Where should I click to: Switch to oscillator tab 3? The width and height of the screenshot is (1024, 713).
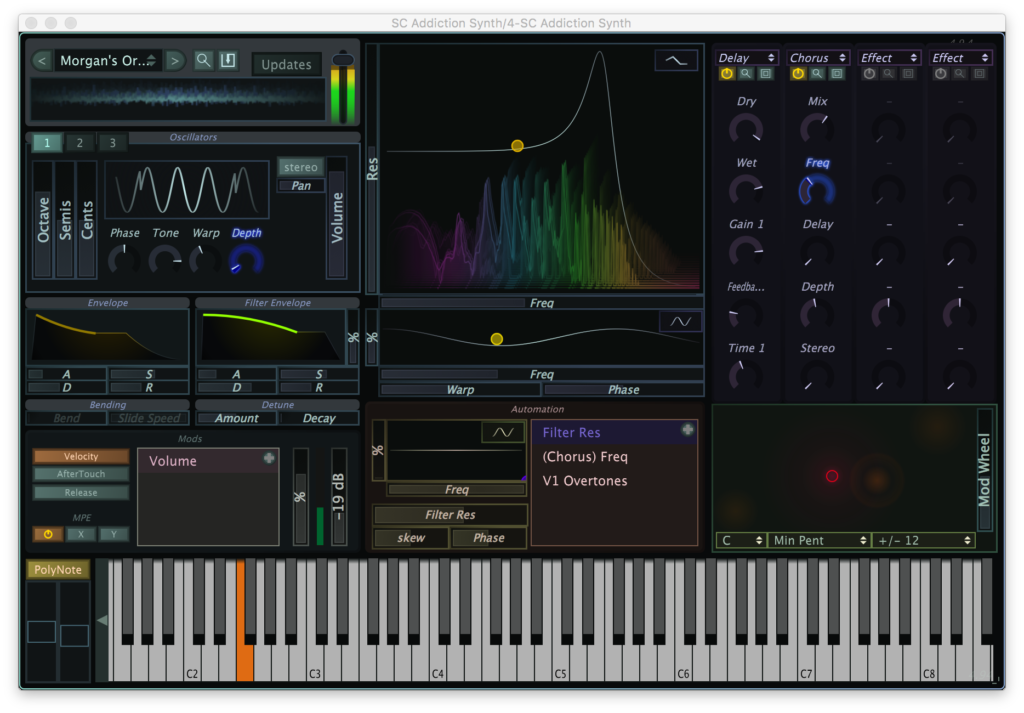coord(112,142)
